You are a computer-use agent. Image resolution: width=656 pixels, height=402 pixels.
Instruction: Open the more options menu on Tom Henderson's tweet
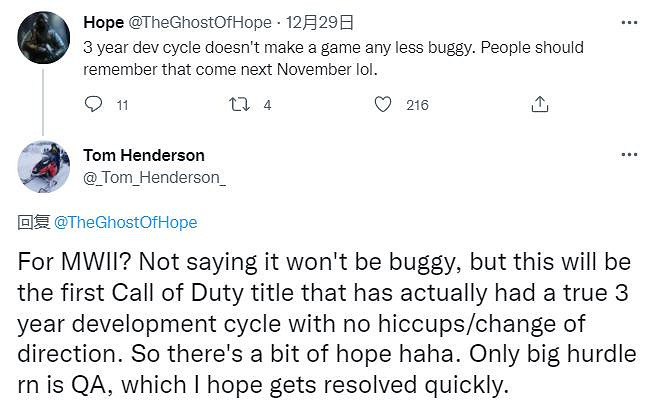pyautogui.click(x=628, y=155)
